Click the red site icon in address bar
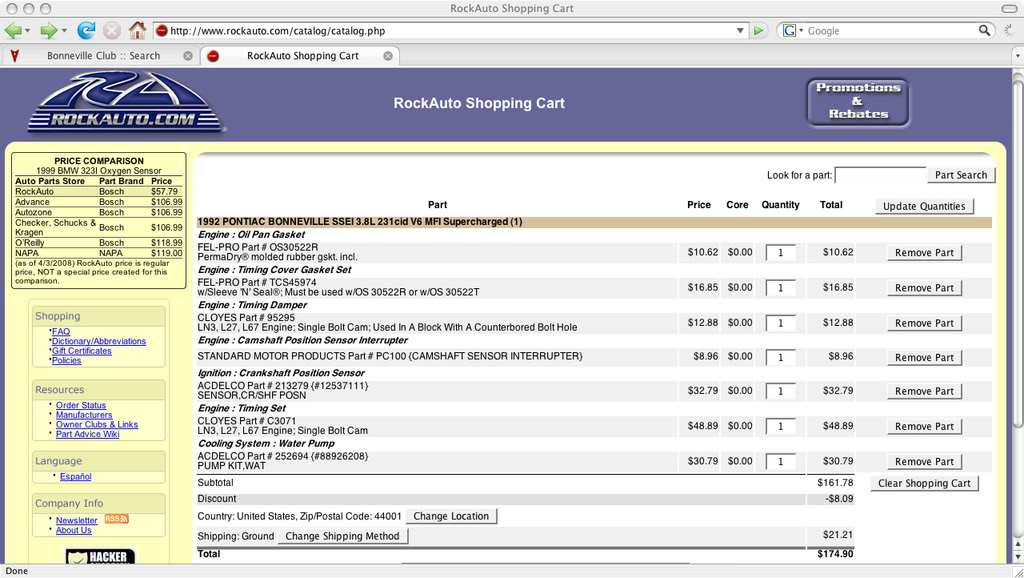1024x578 pixels. click(161, 31)
